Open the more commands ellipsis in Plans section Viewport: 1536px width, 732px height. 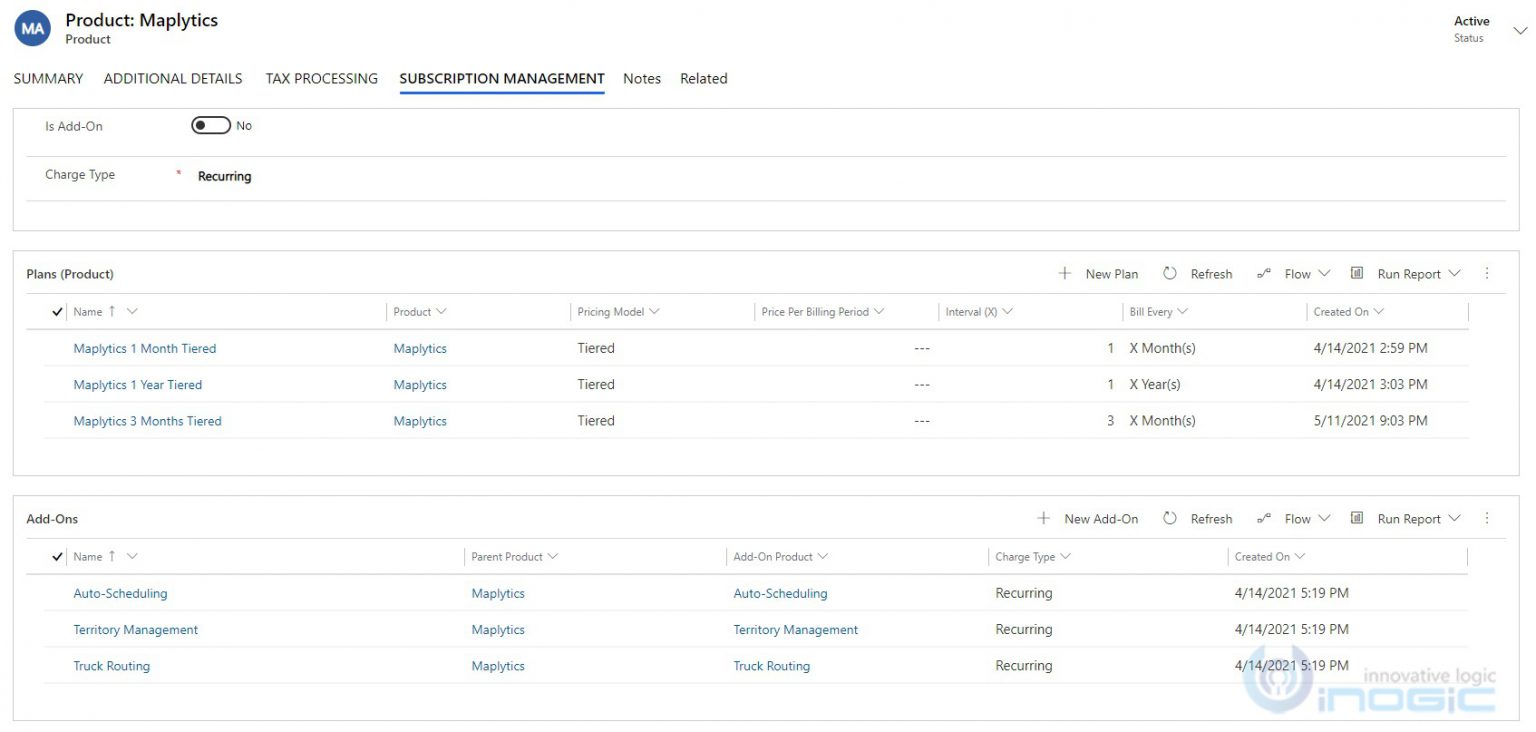(1487, 273)
